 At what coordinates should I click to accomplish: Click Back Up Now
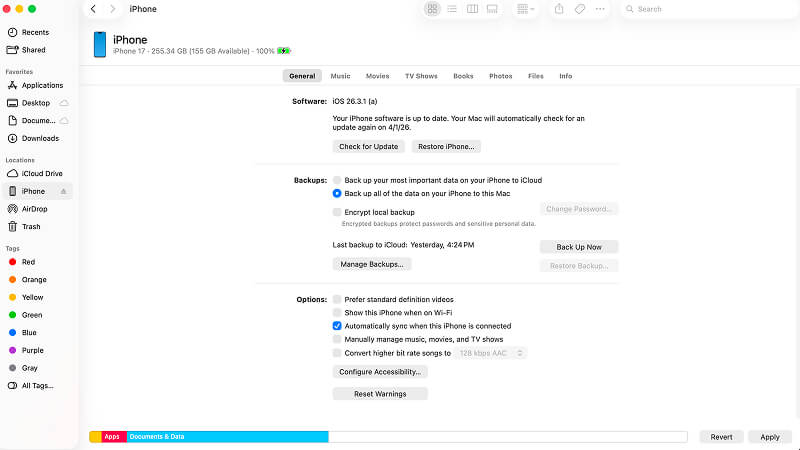coord(579,247)
